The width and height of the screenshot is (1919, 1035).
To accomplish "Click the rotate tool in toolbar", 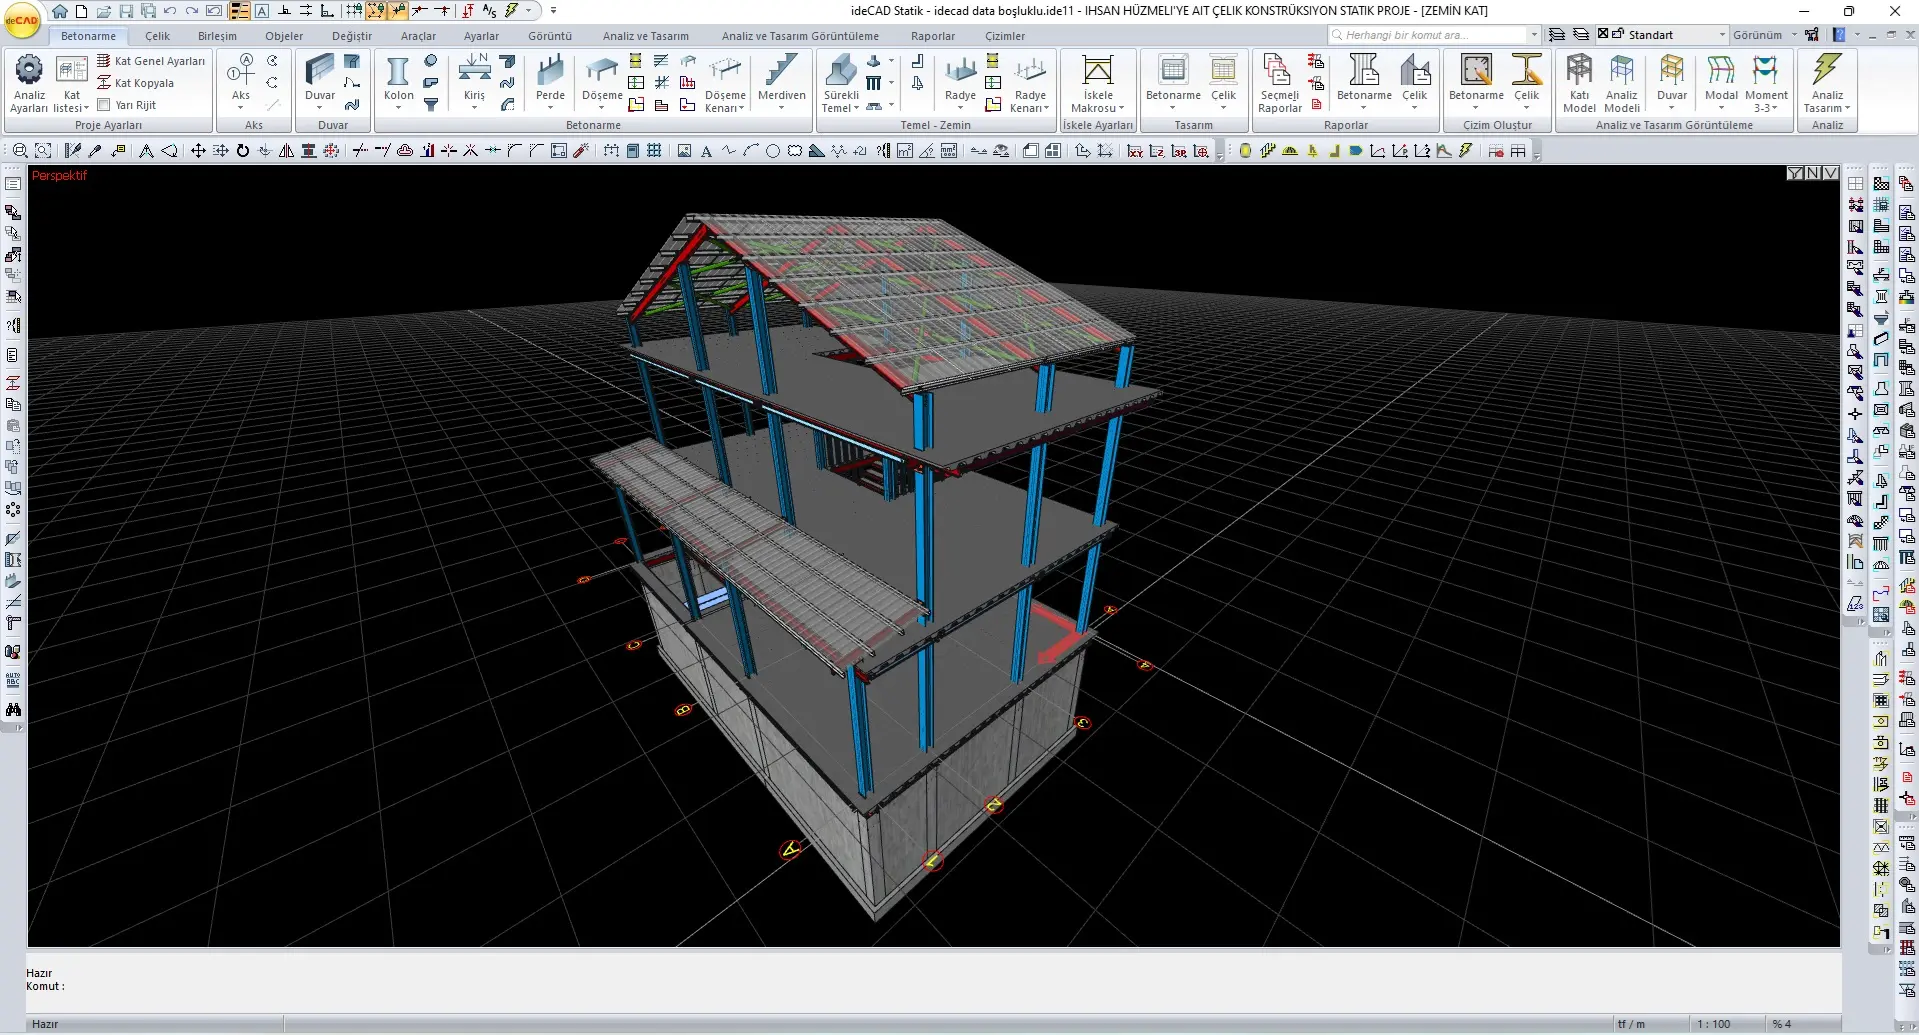I will tap(242, 151).
